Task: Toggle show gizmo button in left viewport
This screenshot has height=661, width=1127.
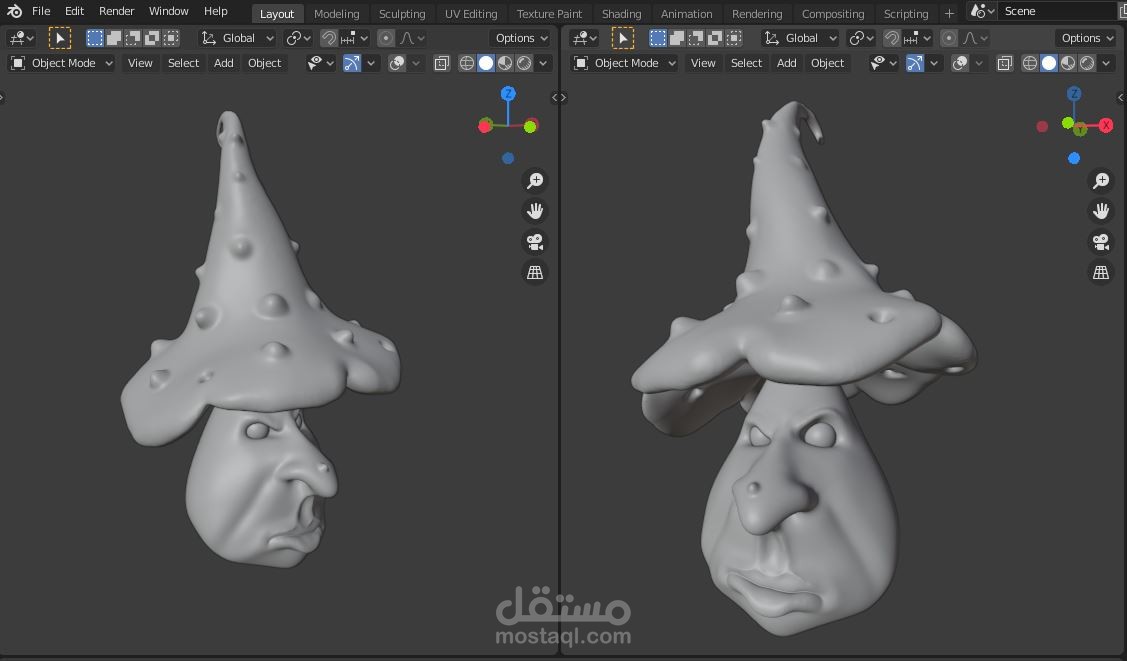Action: click(352, 63)
